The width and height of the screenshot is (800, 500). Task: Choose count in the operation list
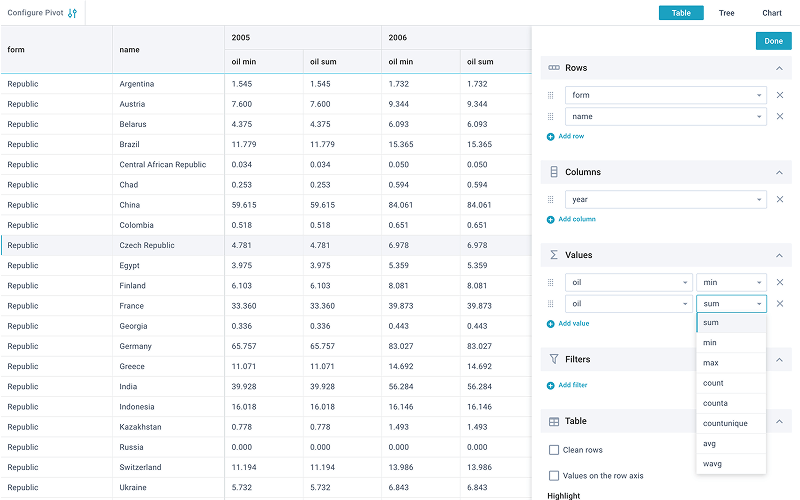pos(731,383)
